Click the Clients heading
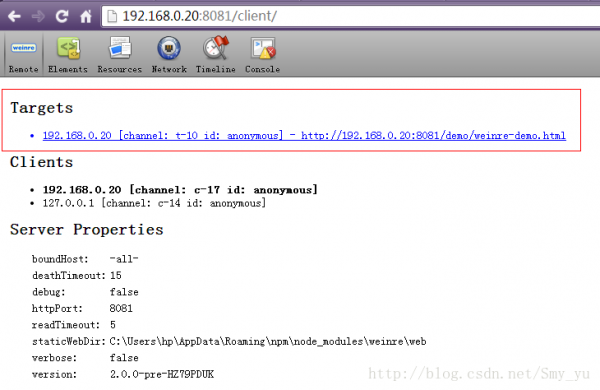This screenshot has width=600, height=390. click(x=41, y=162)
